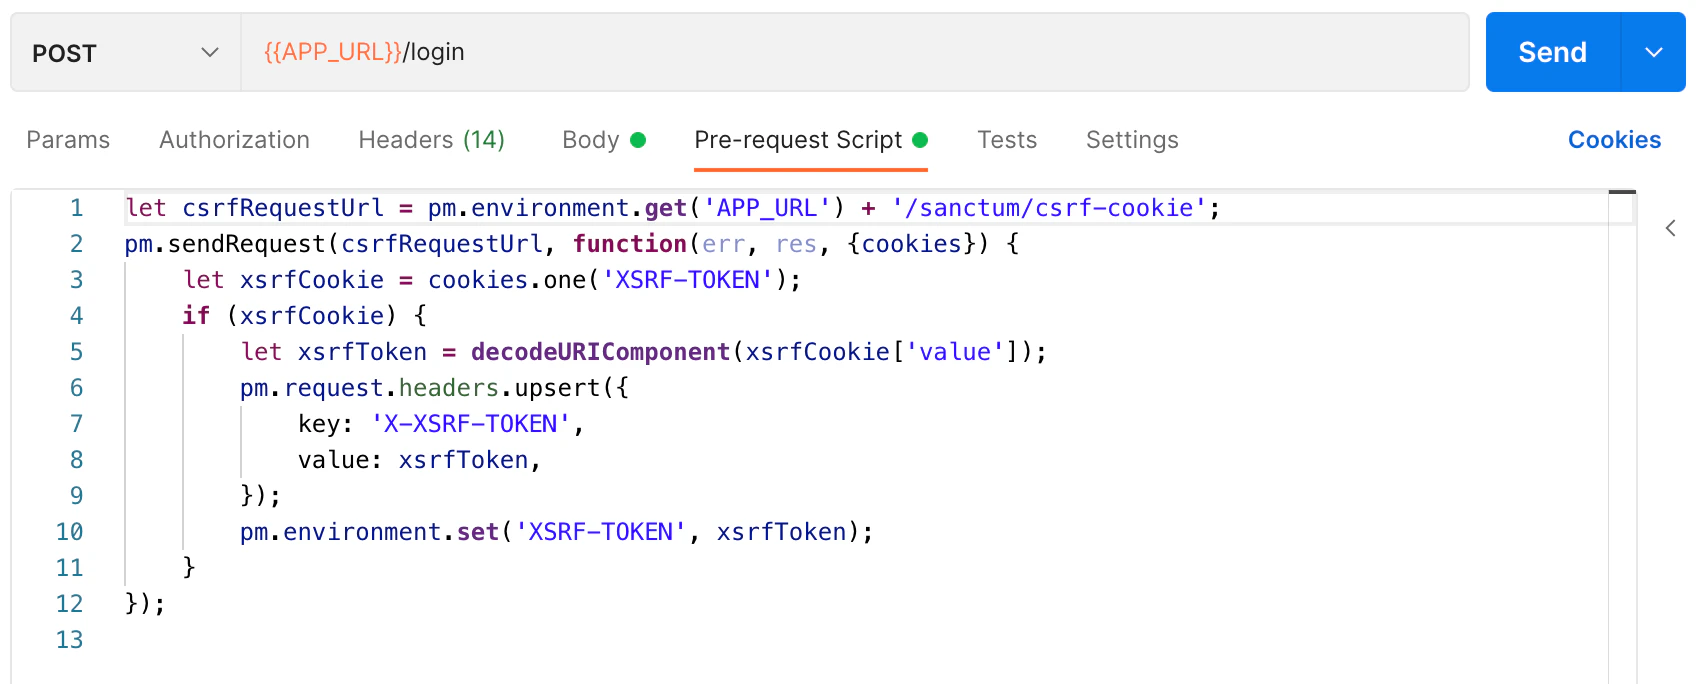Image resolution: width=1696 pixels, height=684 pixels.
Task: Open the Tests tab
Action: coord(1007,140)
